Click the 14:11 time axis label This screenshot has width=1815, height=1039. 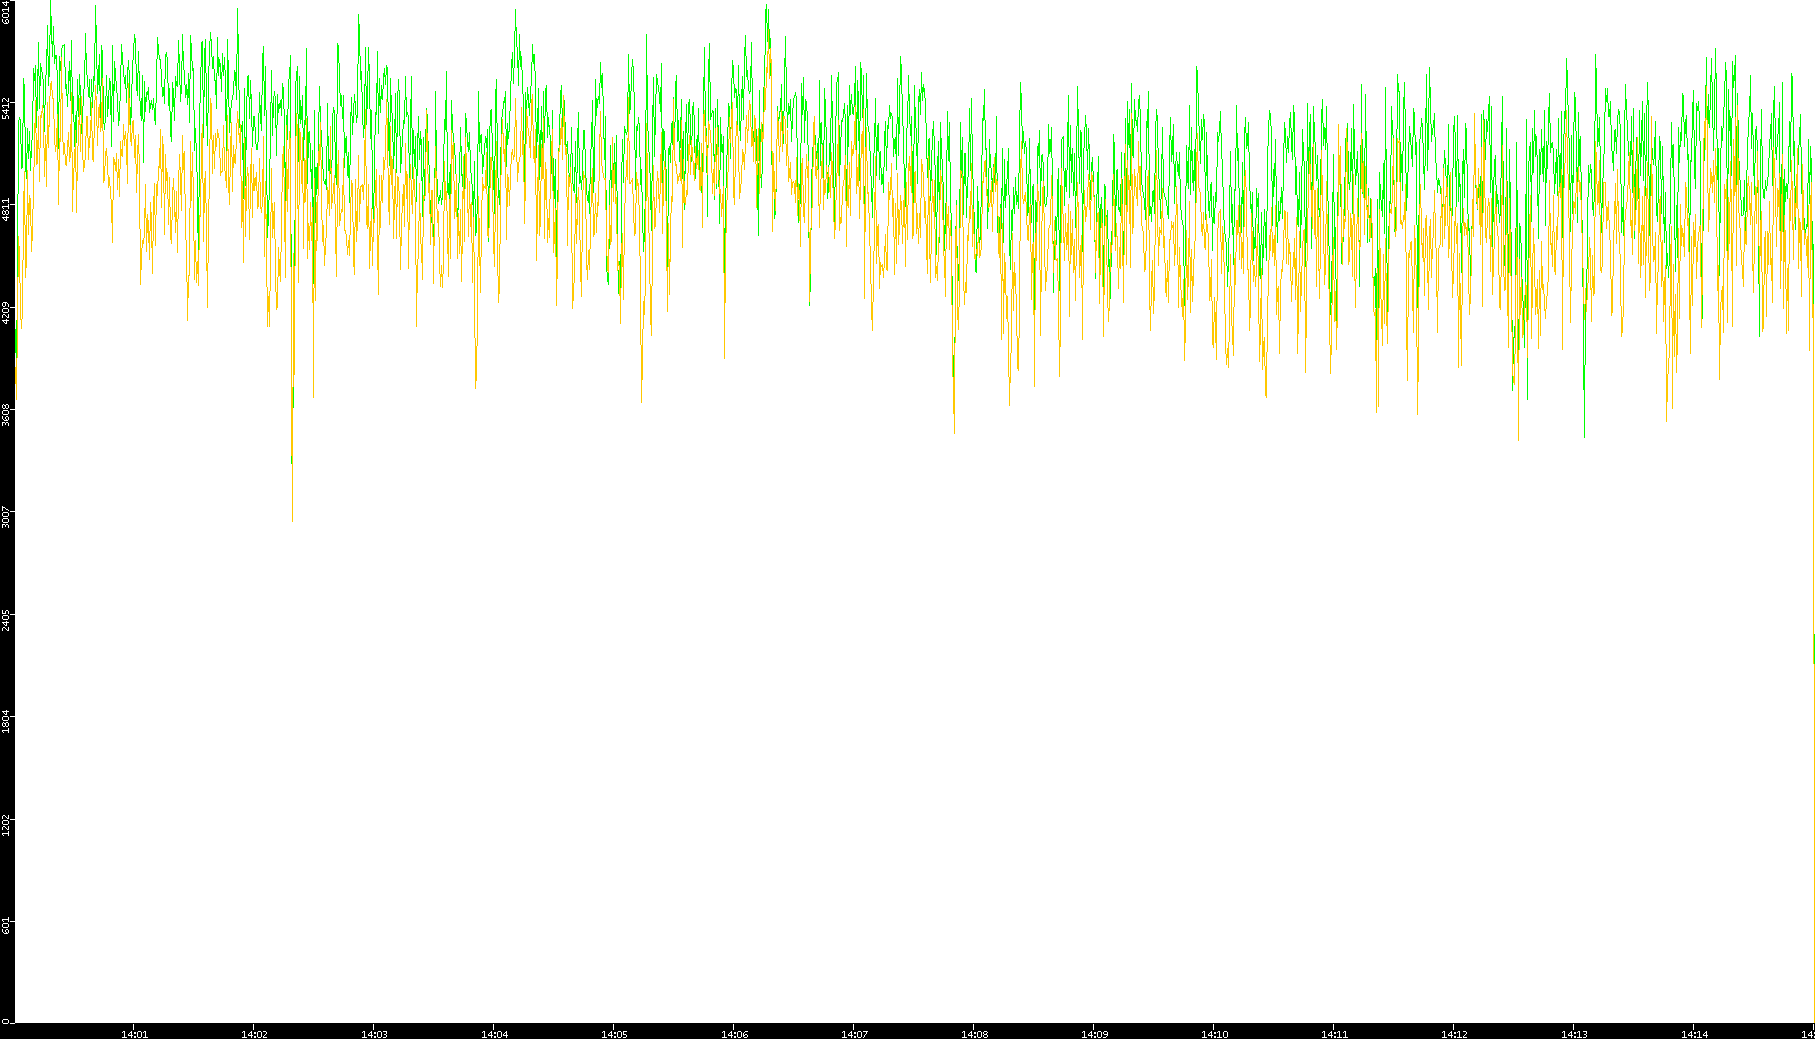[x=1334, y=1034]
